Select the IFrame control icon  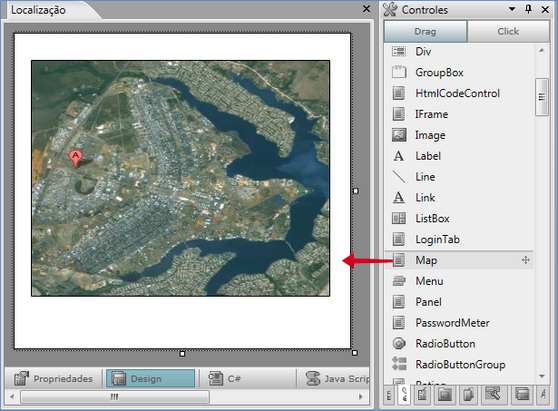click(399, 114)
